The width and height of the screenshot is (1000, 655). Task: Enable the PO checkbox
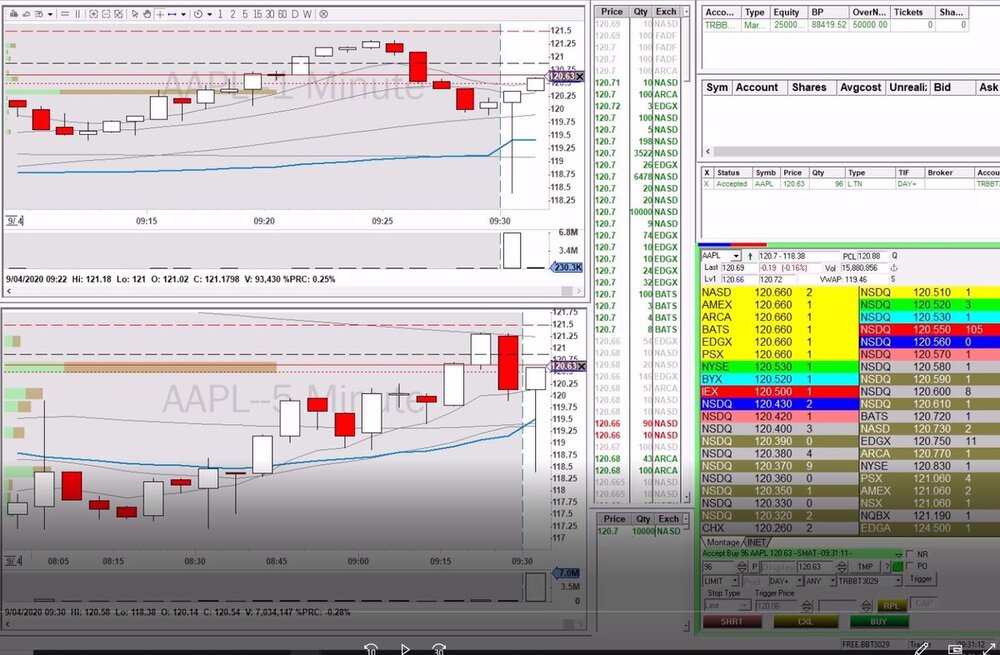pyautogui.click(x=910, y=566)
